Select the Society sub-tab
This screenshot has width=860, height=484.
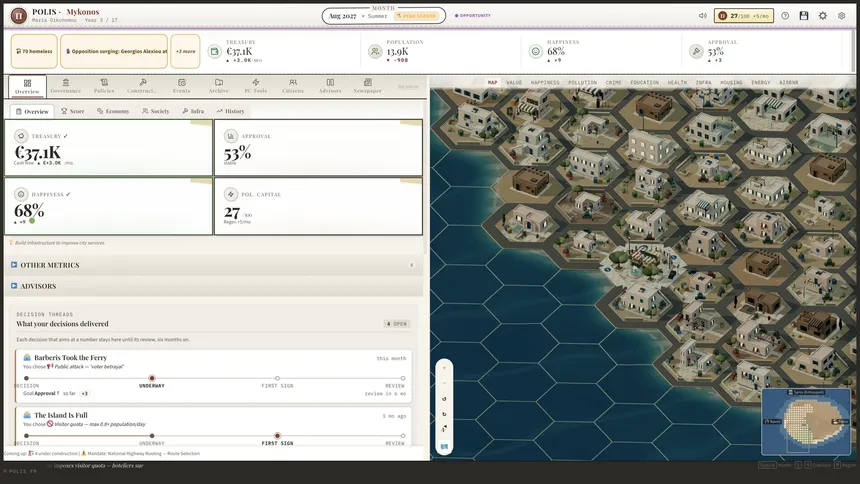[x=156, y=111]
